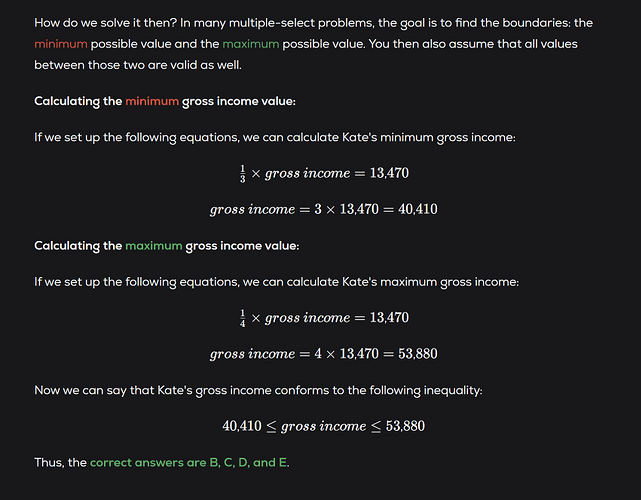Click the green text 'correct answers are B, C, D, and E'
Screen dimensions: 641x500
[188, 462]
